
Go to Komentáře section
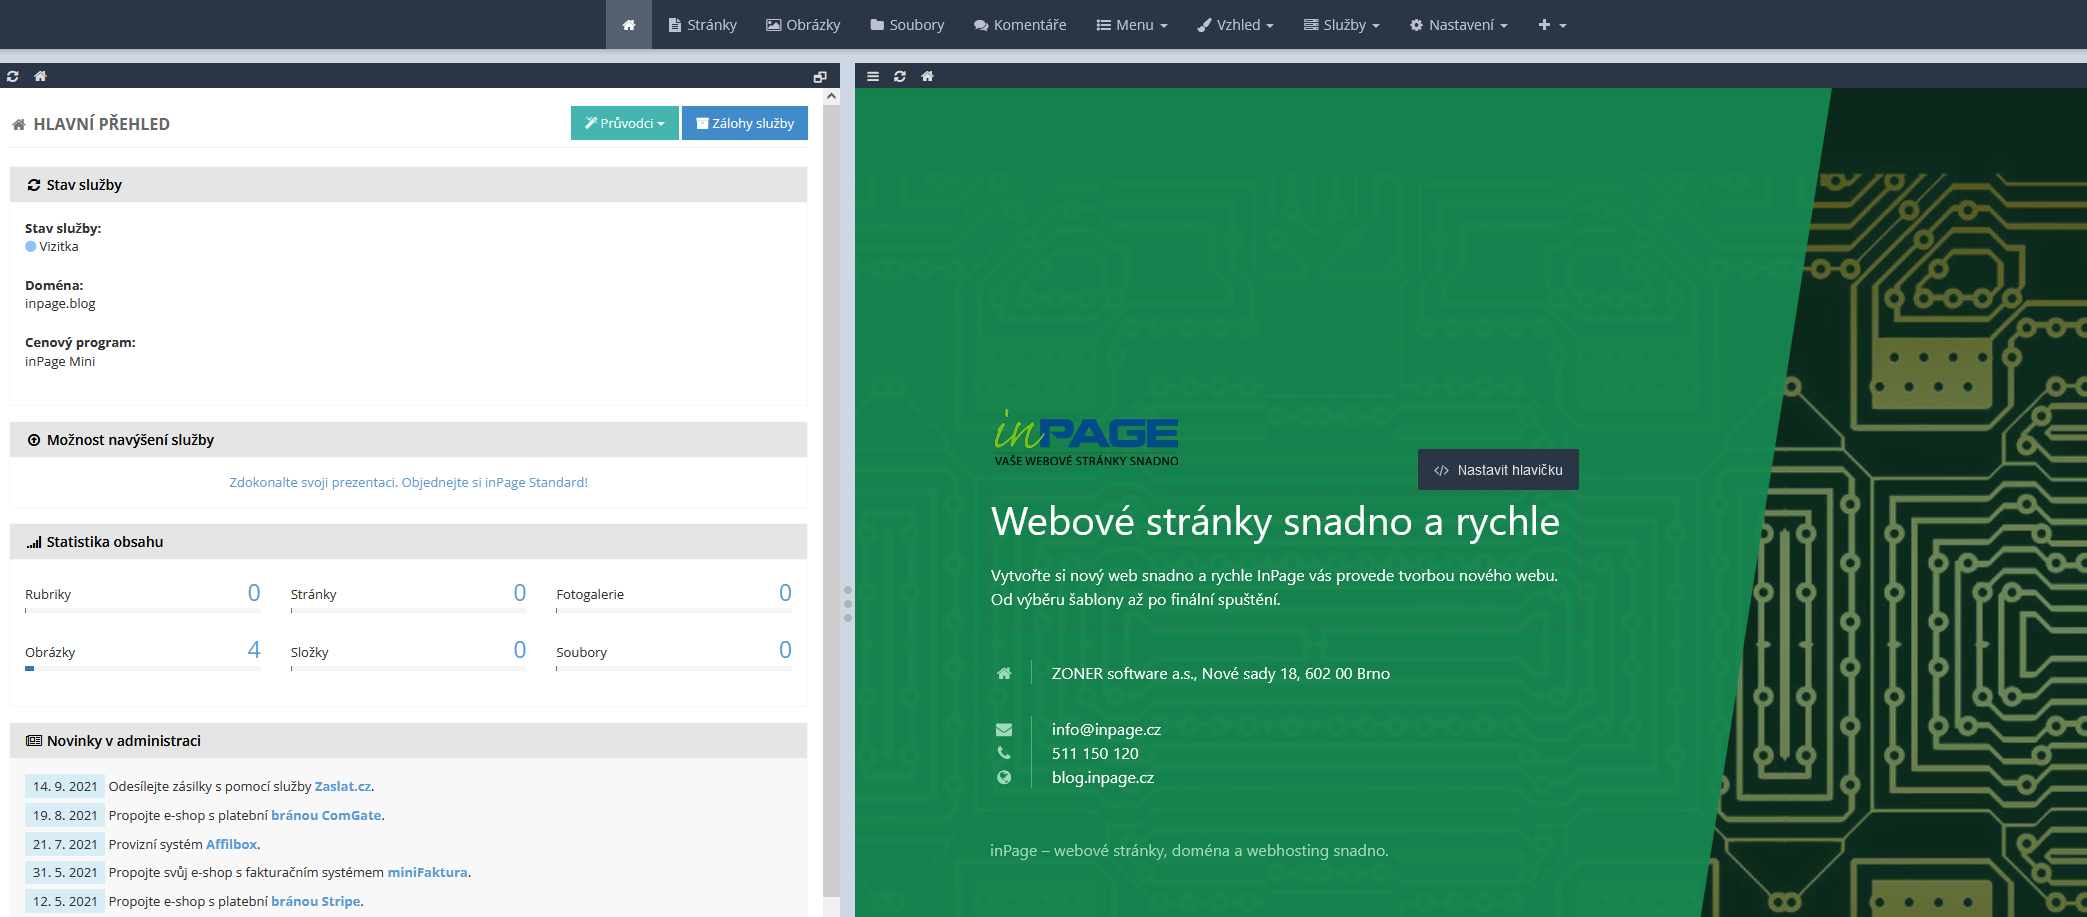(x=1020, y=25)
